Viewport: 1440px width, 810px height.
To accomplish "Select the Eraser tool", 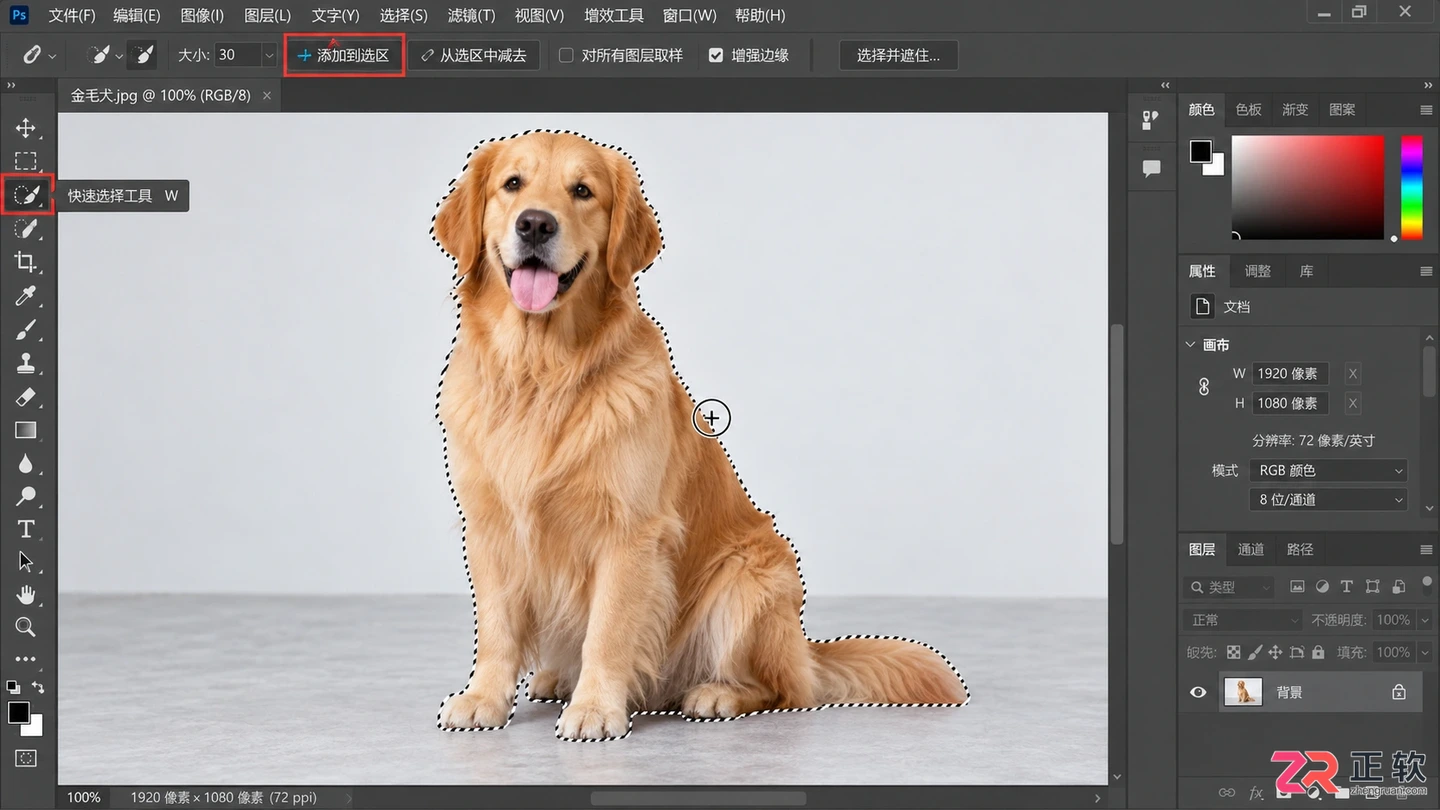I will click(26, 397).
